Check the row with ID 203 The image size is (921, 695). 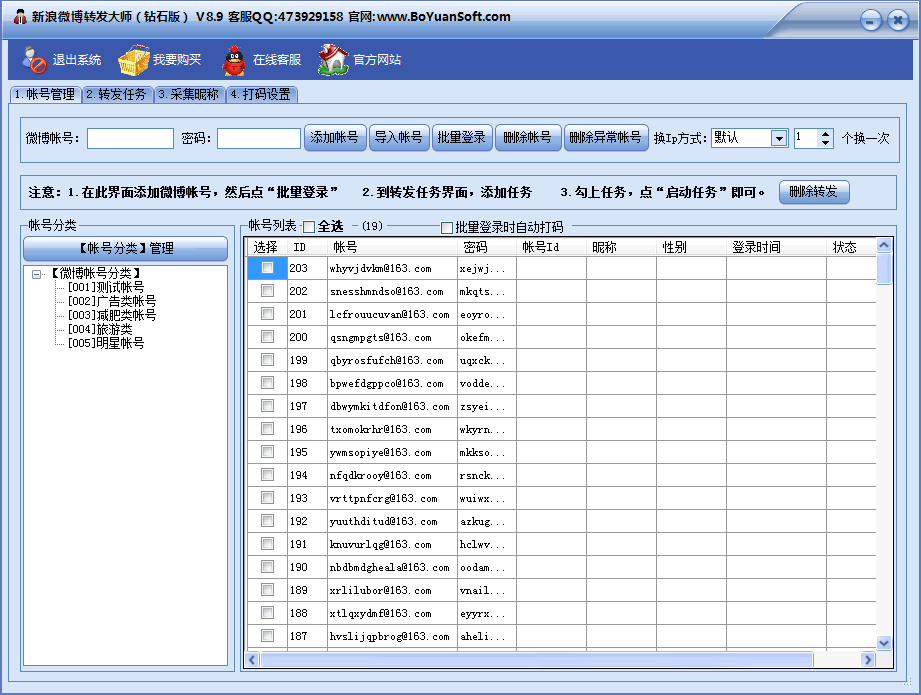point(267,268)
